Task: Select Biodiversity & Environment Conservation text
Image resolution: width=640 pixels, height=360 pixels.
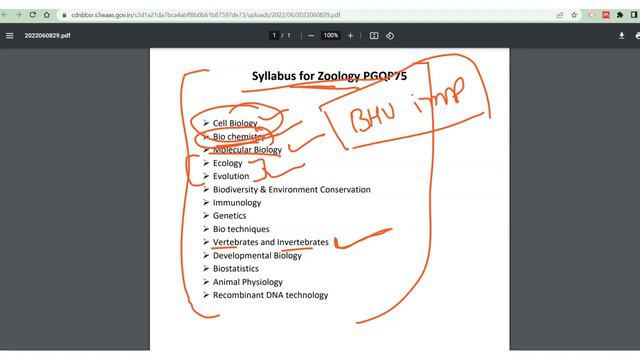Action: pos(292,190)
